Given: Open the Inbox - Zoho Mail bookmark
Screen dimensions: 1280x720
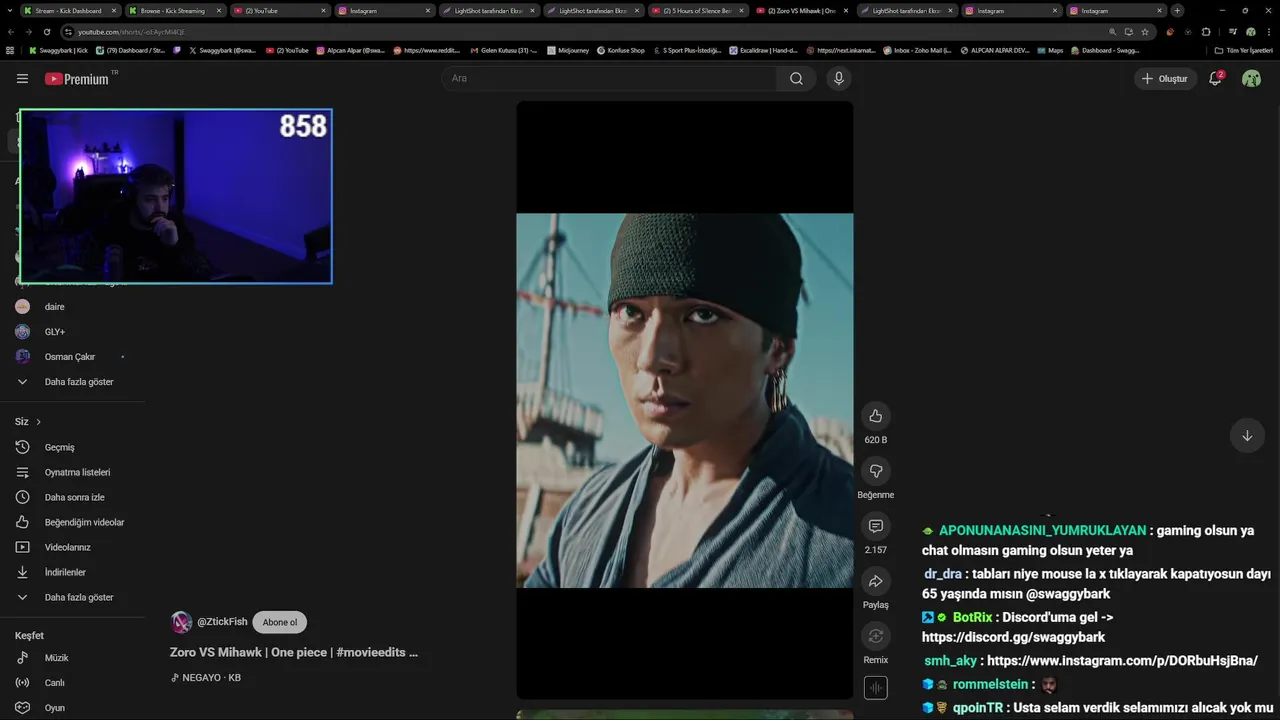Looking at the screenshot, I should click(x=917, y=50).
